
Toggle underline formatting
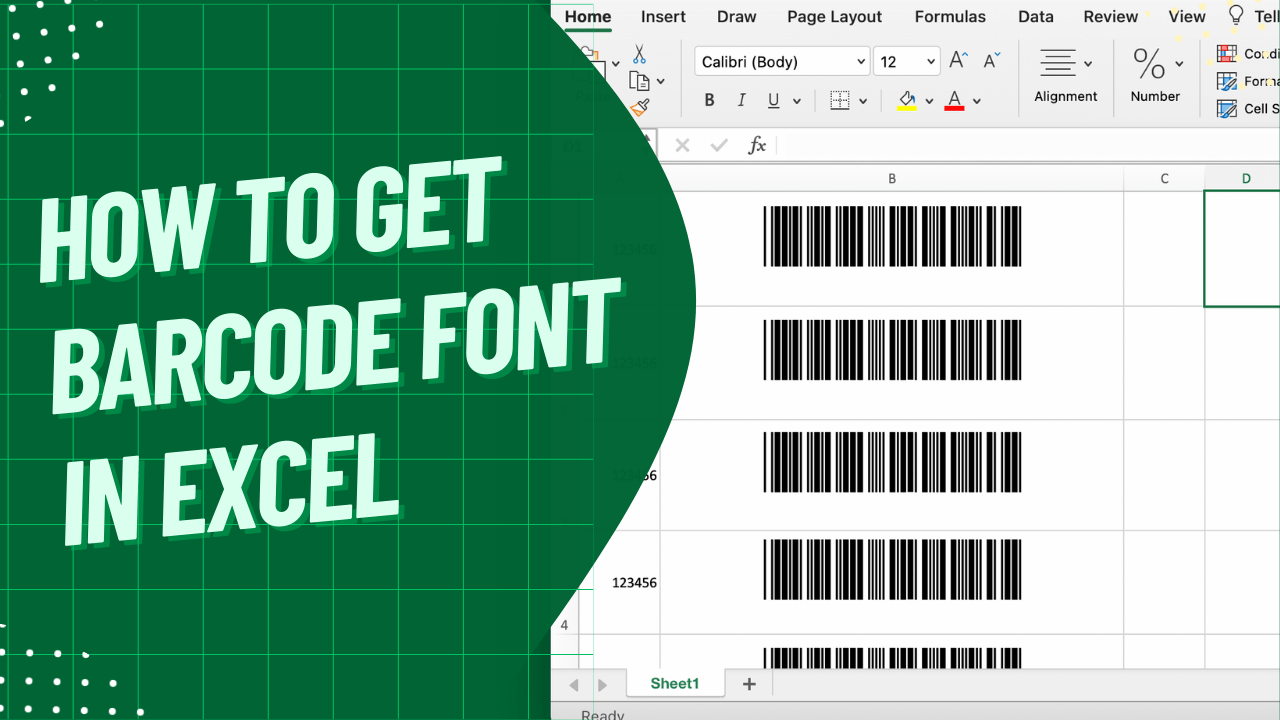(773, 100)
